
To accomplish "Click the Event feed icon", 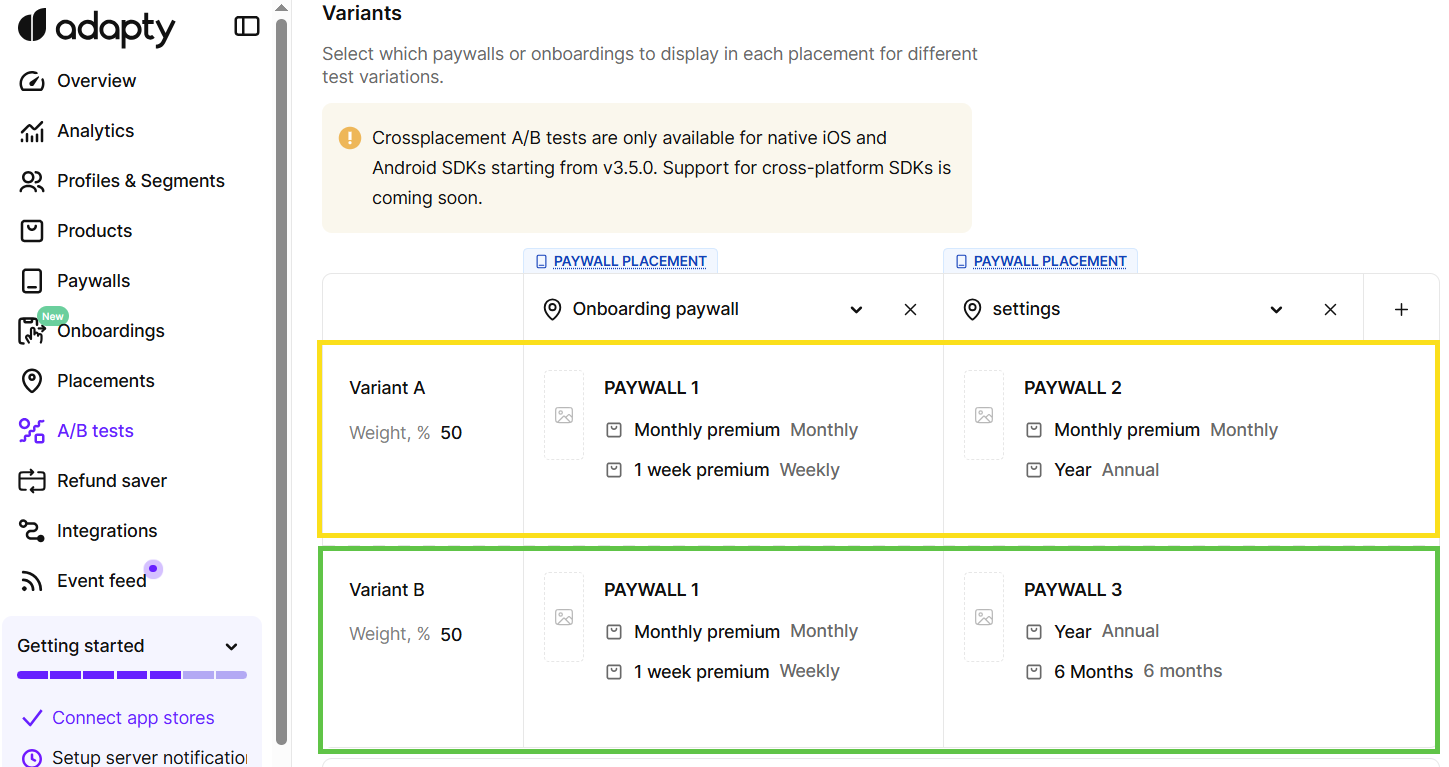I will (32, 581).
